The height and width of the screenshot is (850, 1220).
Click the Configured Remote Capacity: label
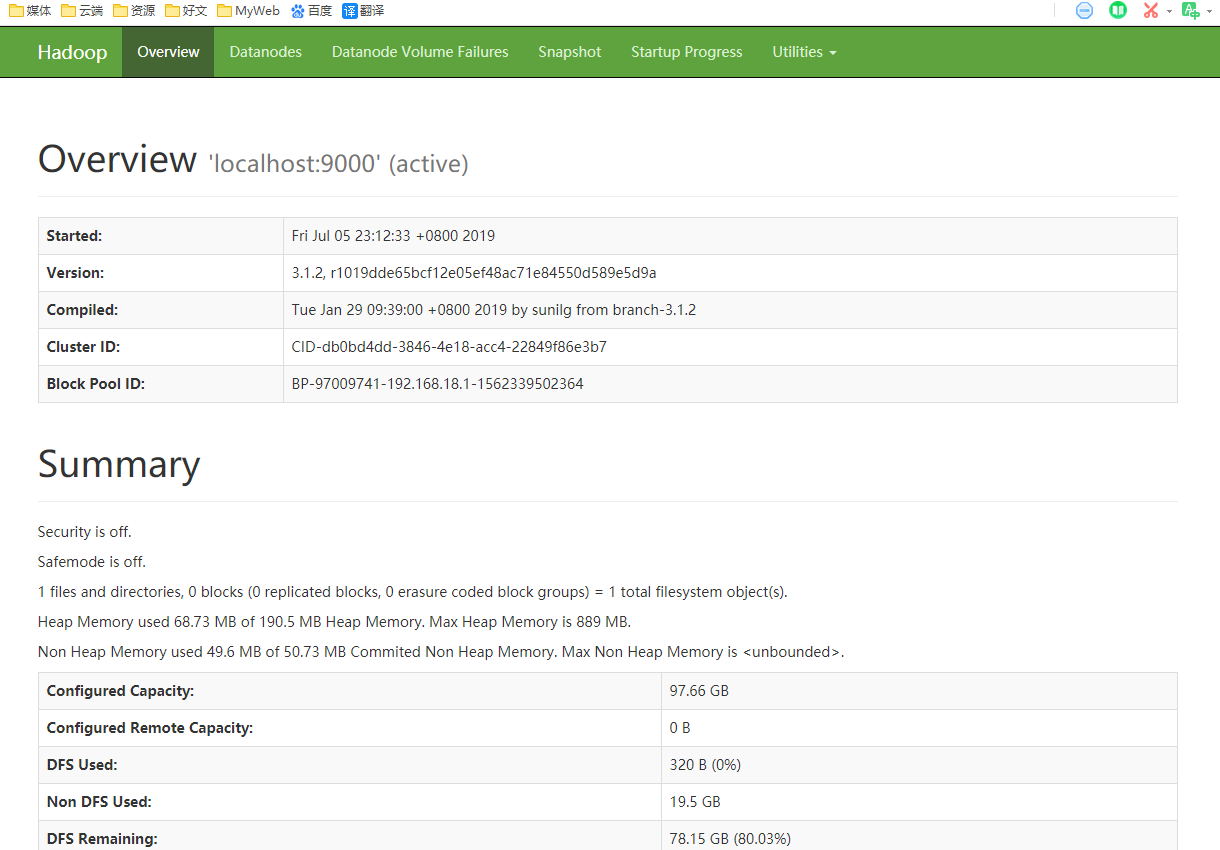150,728
